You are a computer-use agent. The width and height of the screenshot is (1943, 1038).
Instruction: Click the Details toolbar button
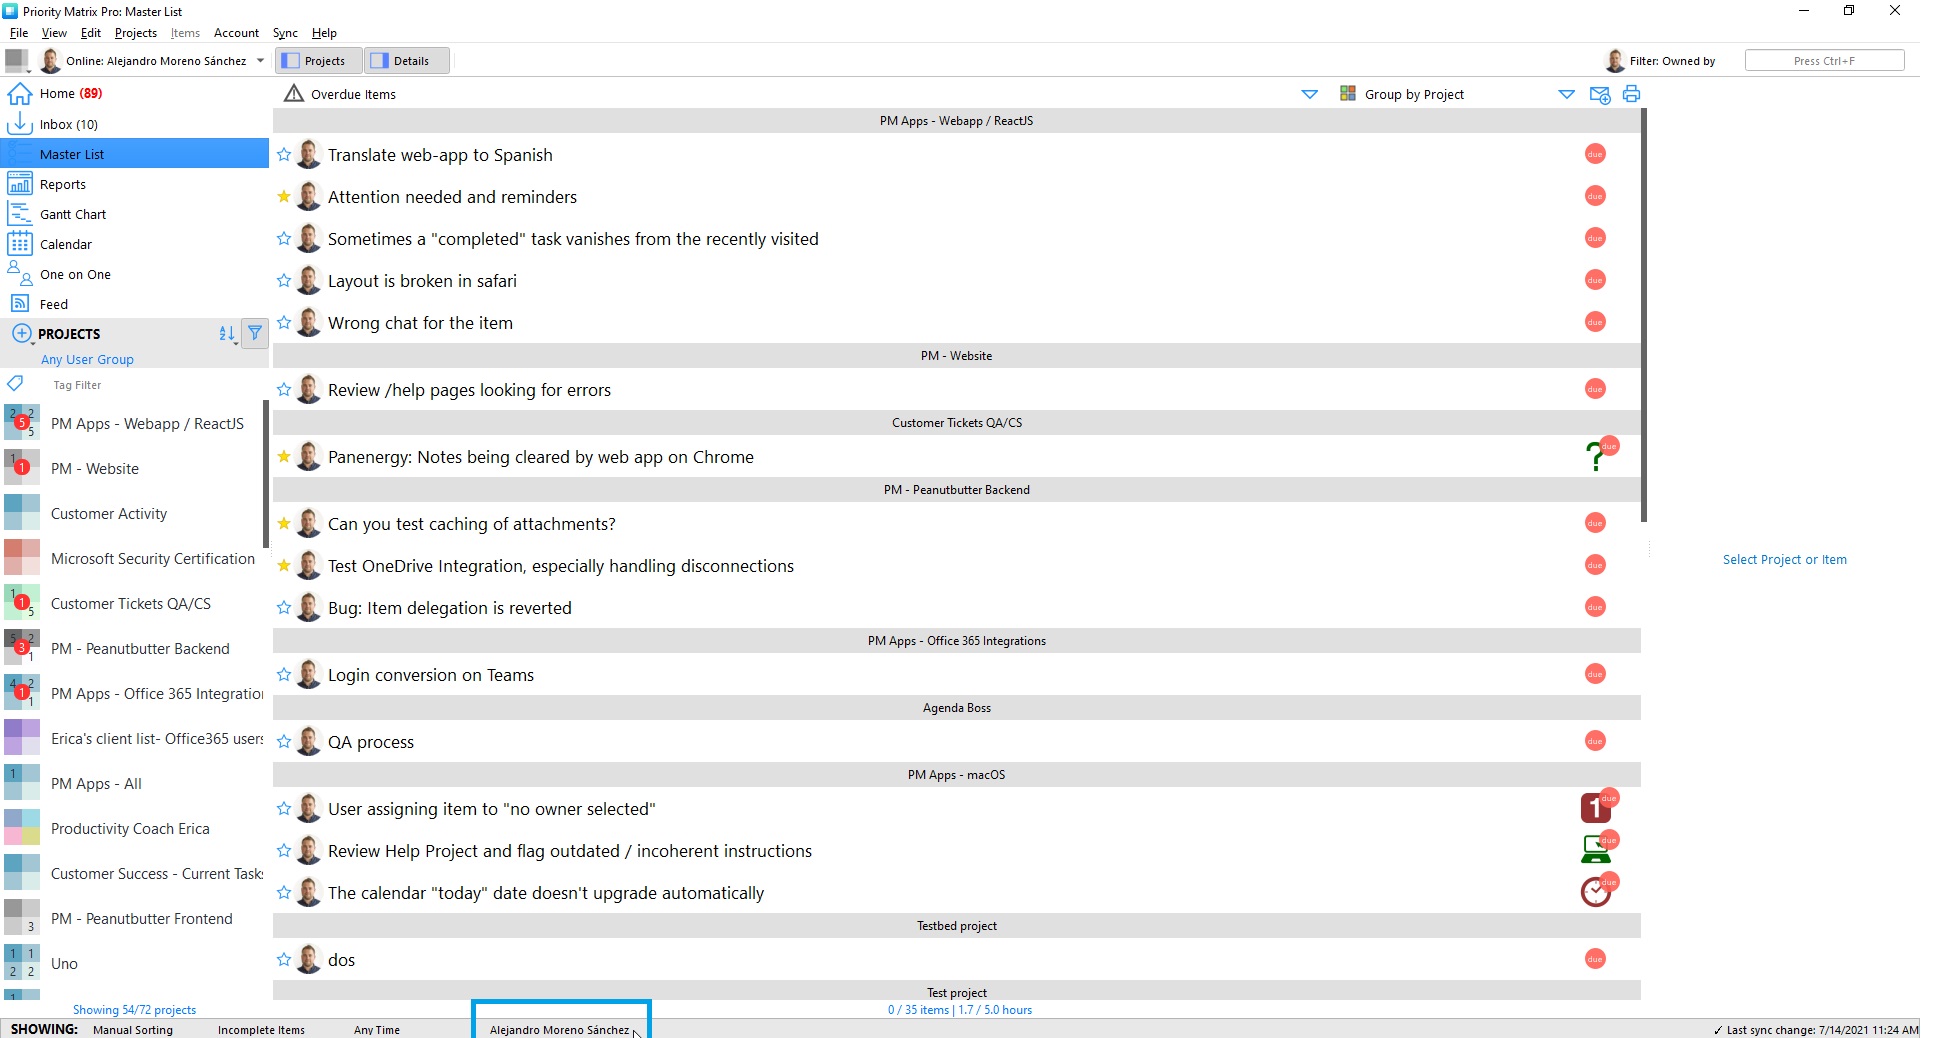pos(406,61)
